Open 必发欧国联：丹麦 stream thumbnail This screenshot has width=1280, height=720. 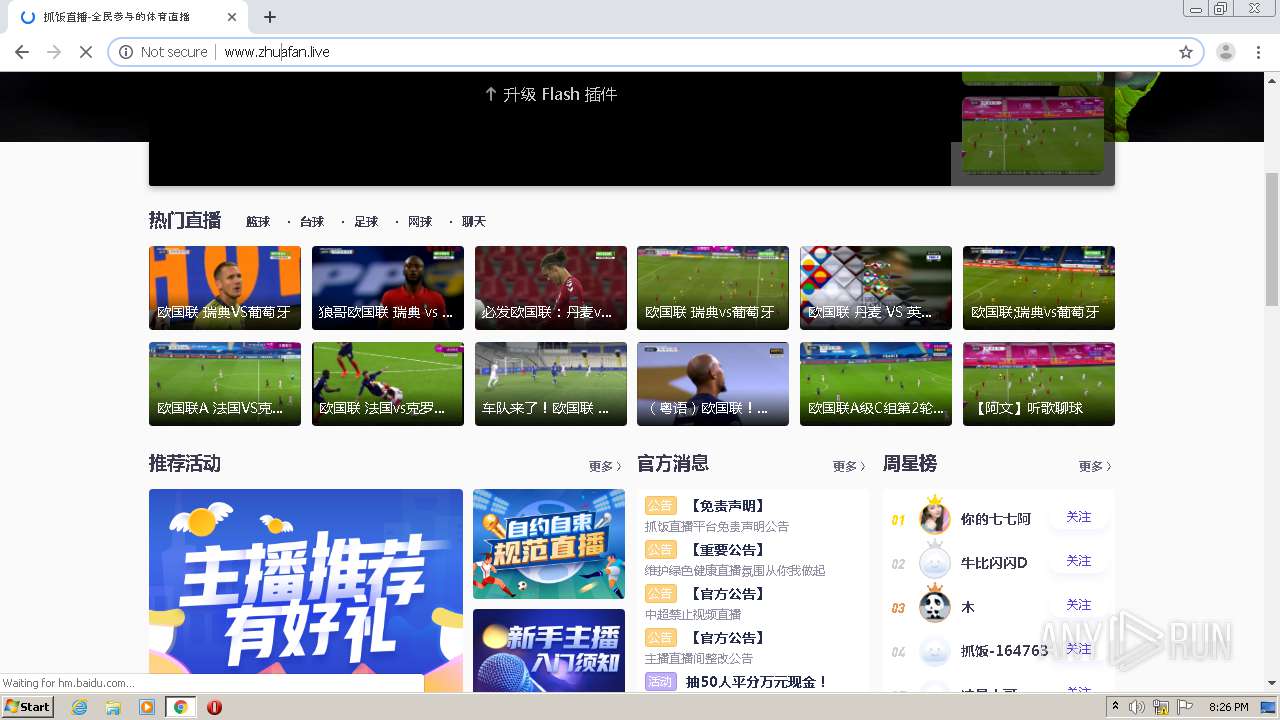(551, 288)
